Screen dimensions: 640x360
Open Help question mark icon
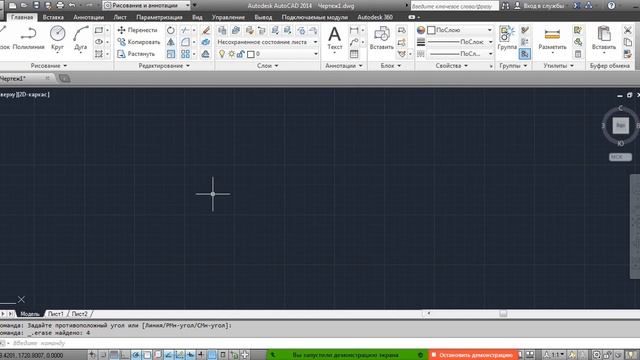click(x=611, y=5)
